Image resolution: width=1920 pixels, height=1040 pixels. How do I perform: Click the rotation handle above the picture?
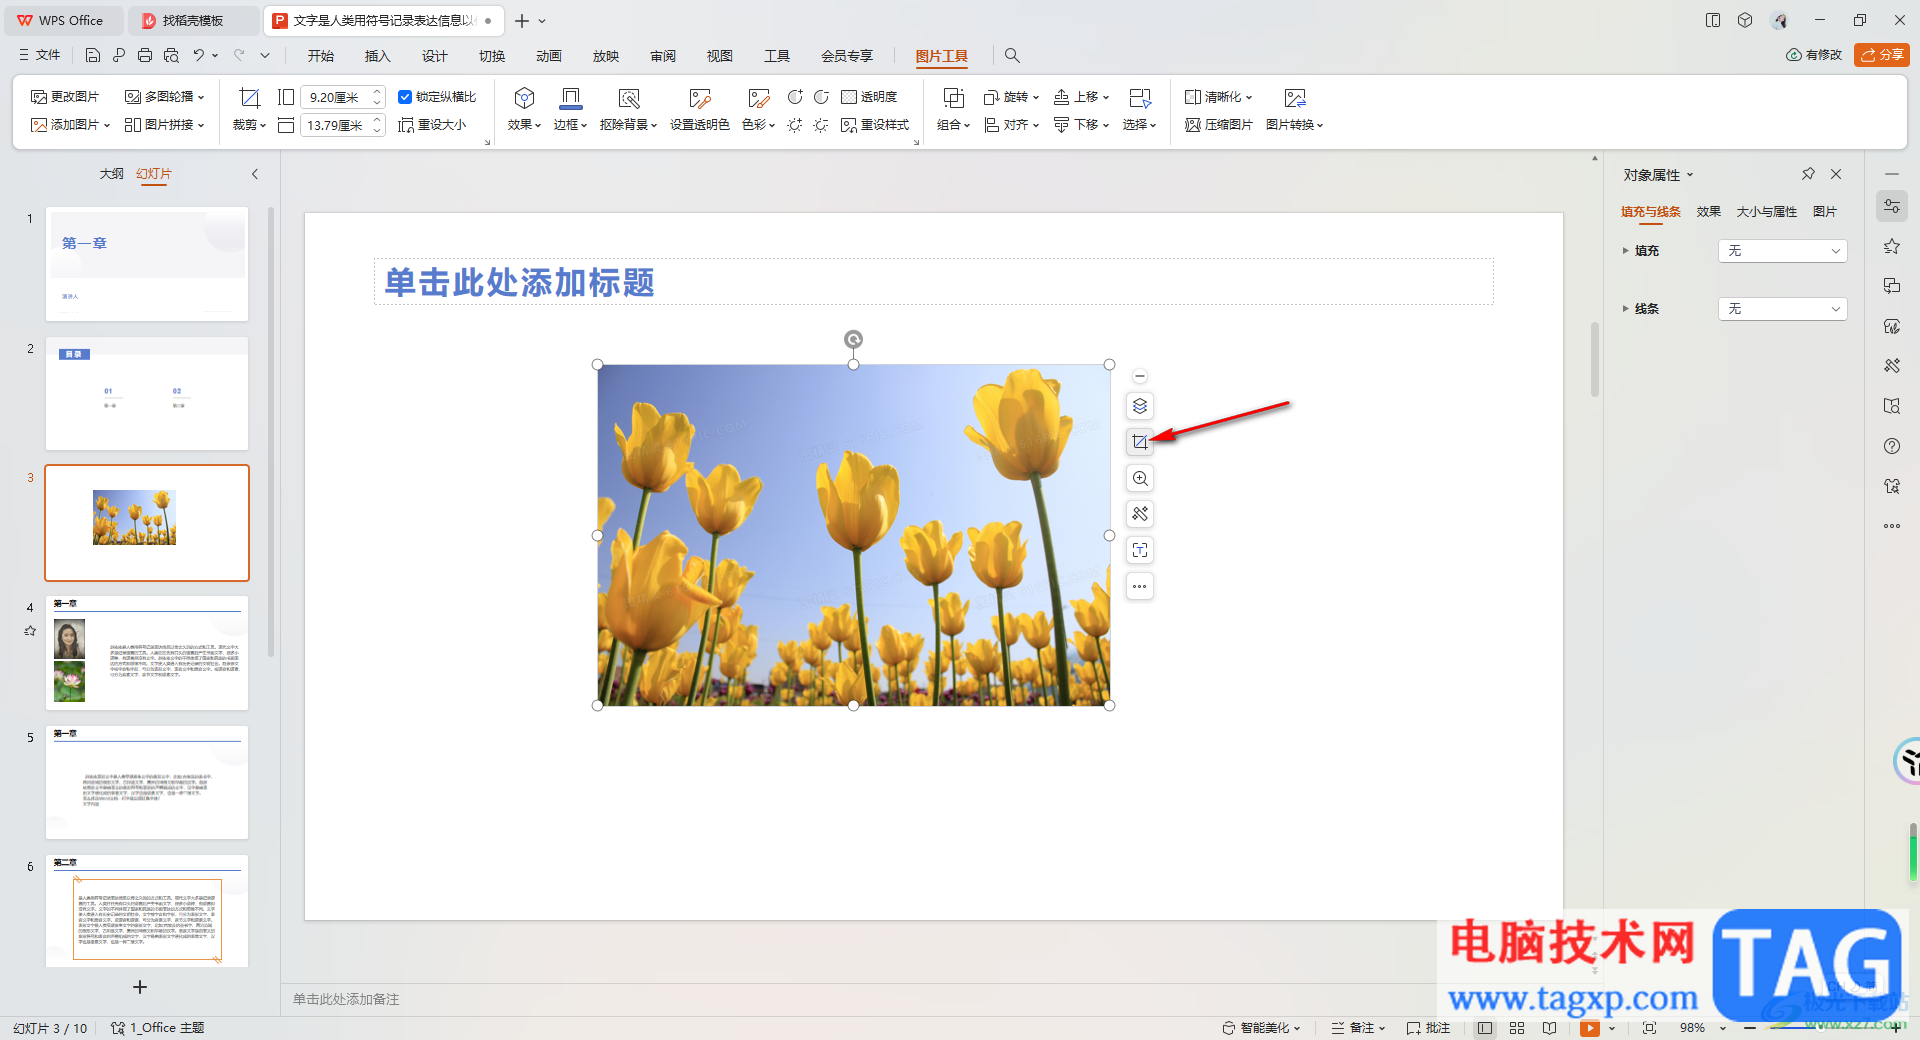coord(853,339)
